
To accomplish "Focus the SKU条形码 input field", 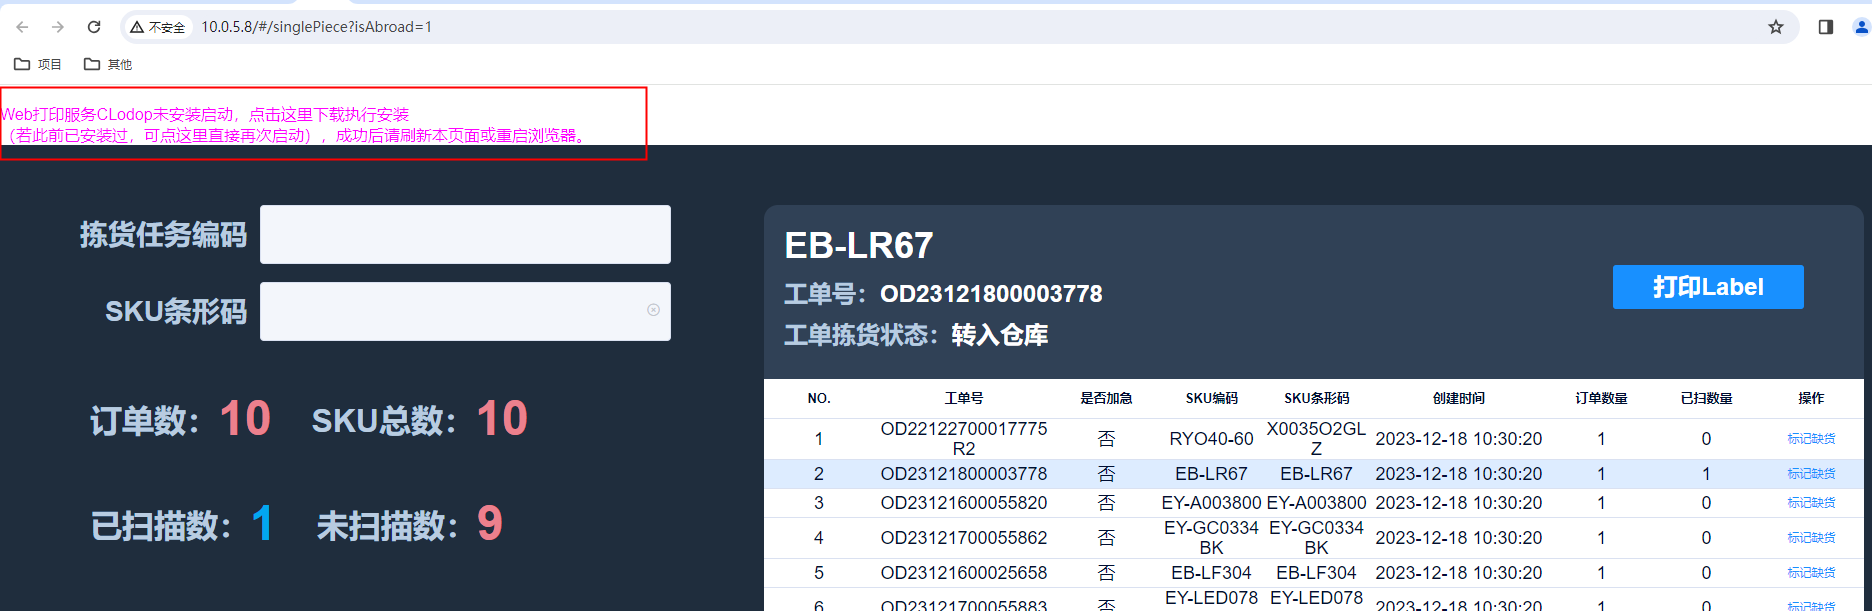I will (450, 311).
